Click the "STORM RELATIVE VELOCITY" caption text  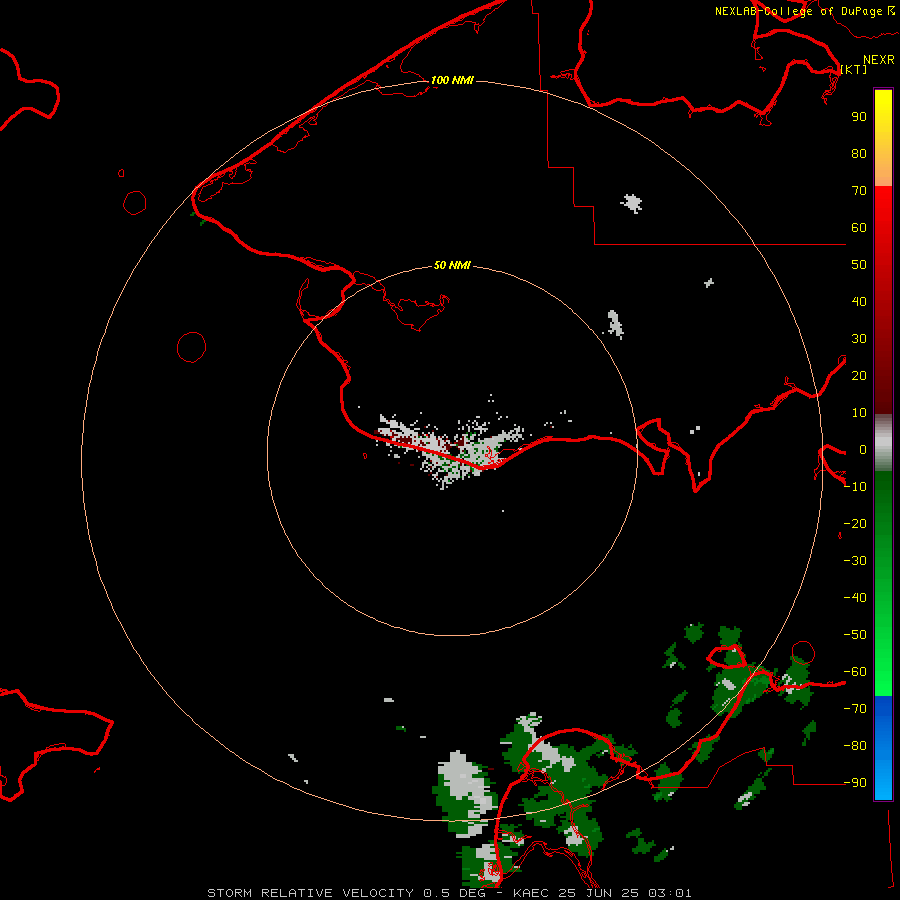point(310,893)
